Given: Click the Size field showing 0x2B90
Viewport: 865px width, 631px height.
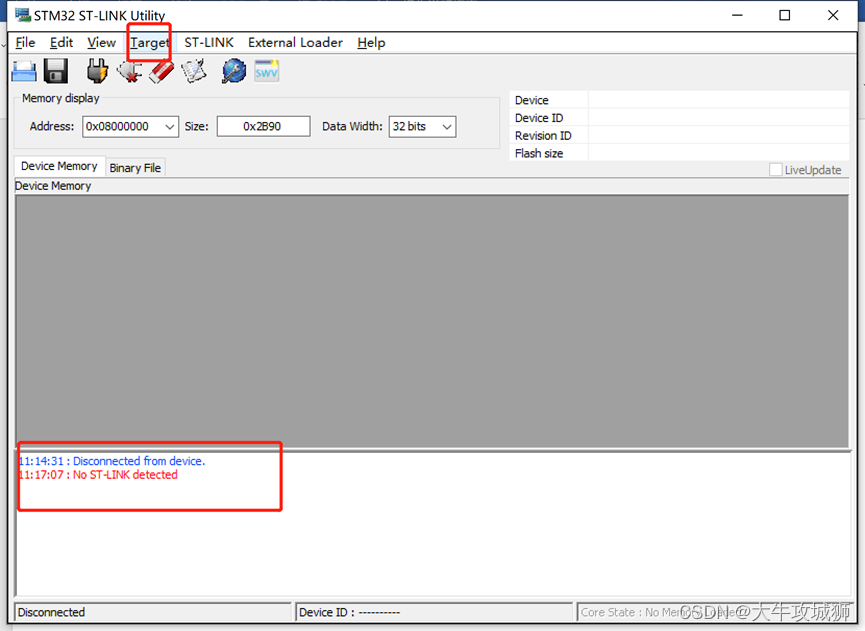Looking at the screenshot, I should pyautogui.click(x=263, y=126).
